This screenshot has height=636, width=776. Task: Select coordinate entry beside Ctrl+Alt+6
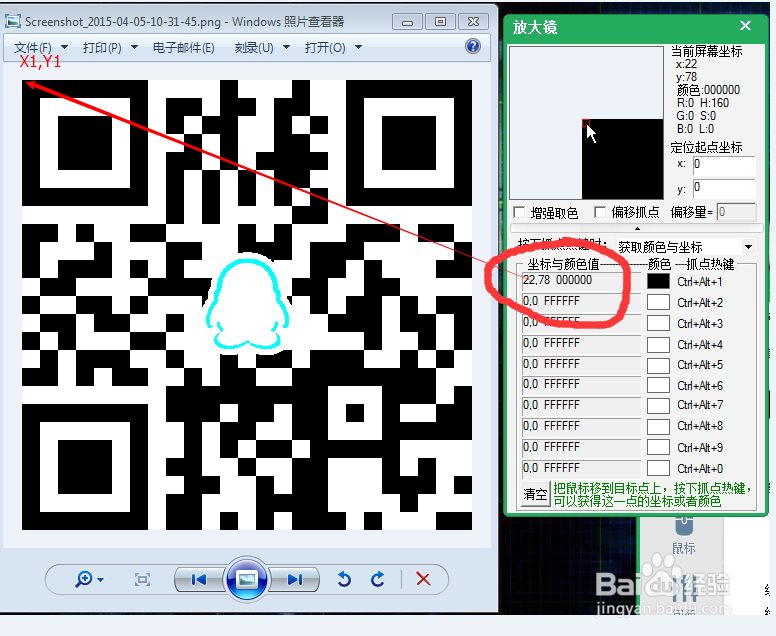pos(581,385)
